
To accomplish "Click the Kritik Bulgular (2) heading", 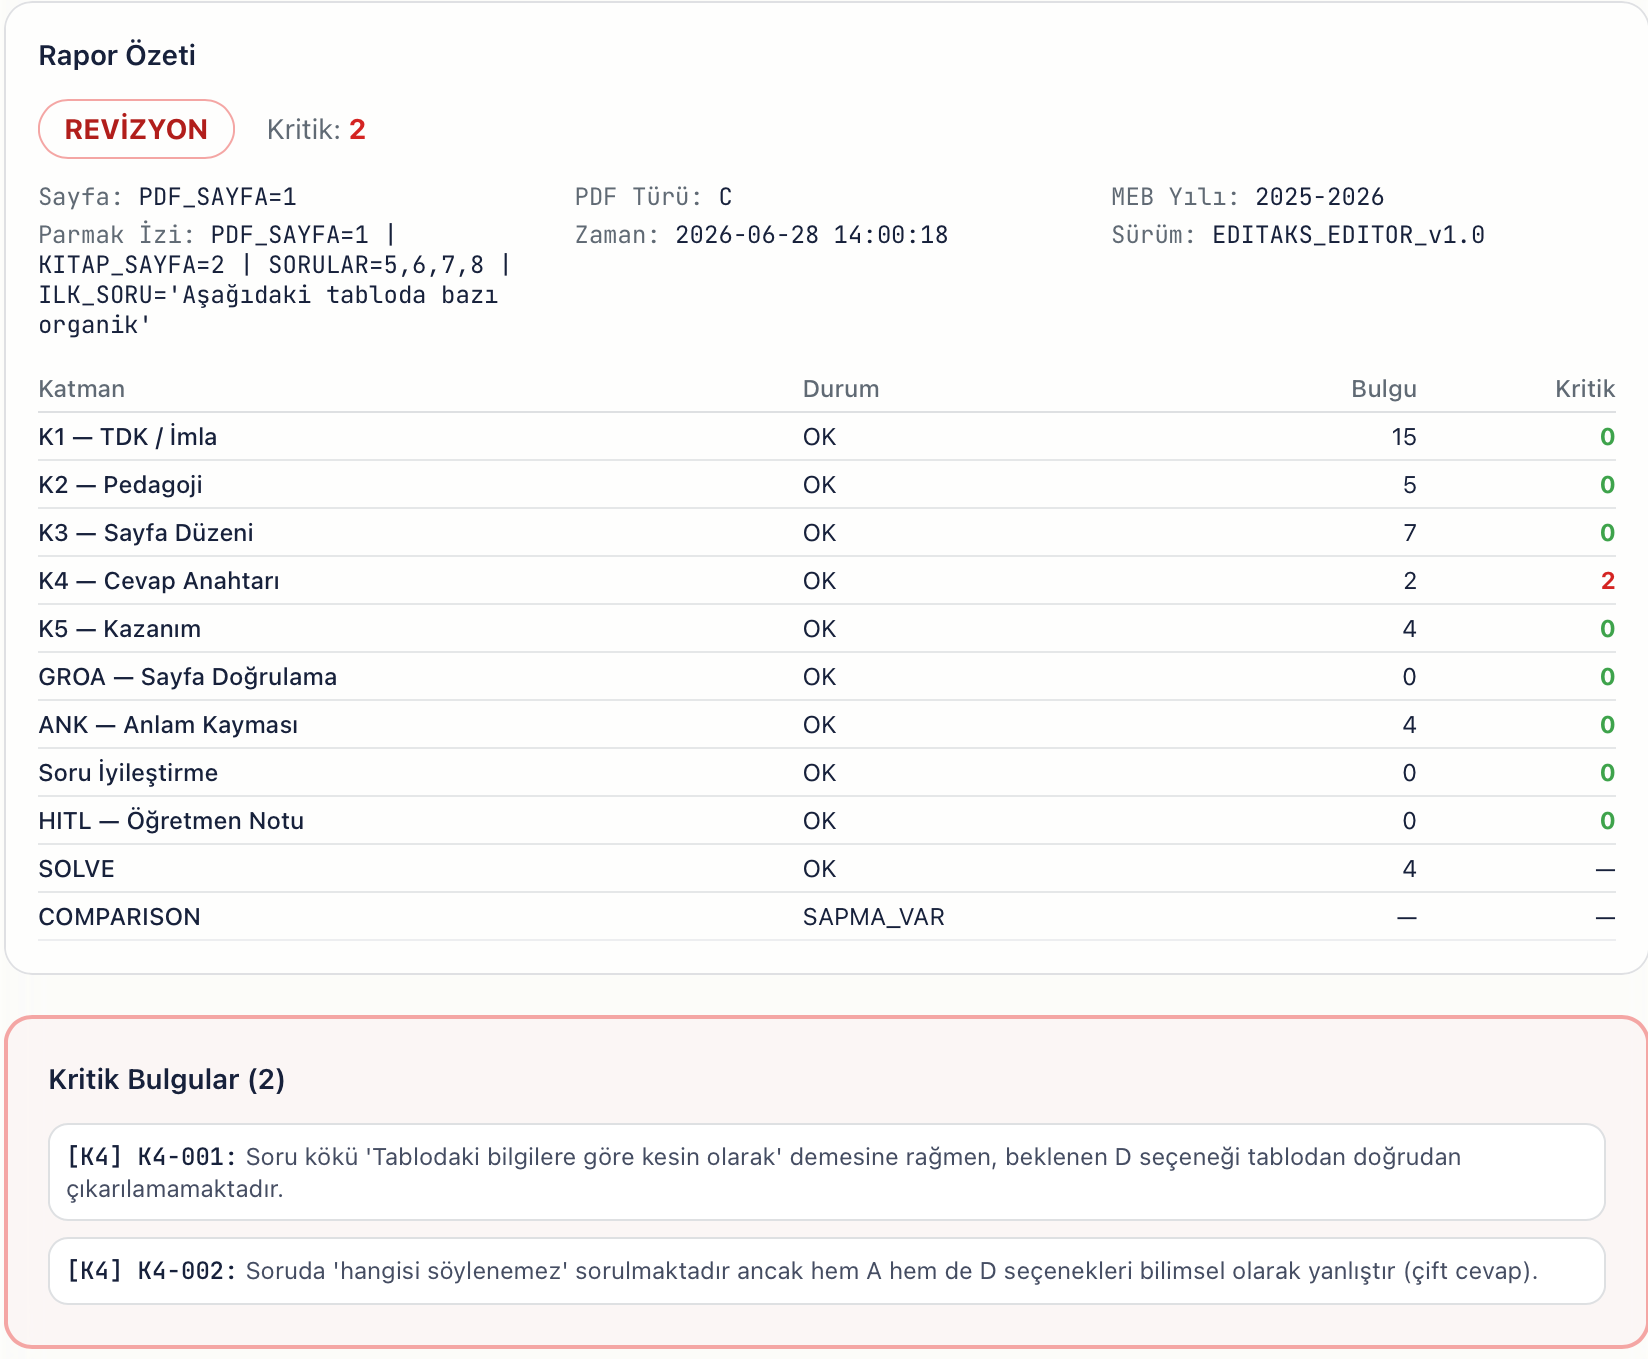I will (x=167, y=1080).
